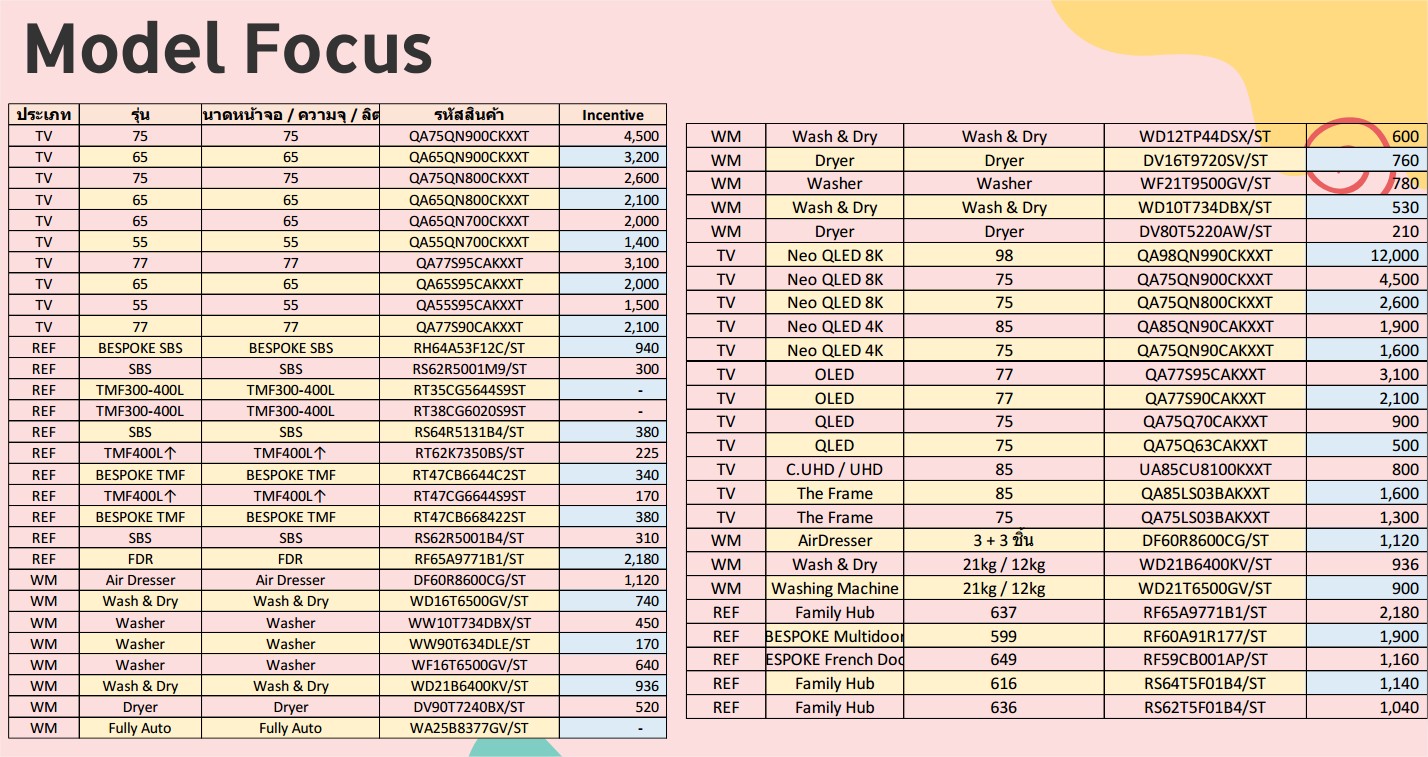This screenshot has width=1428, height=757.
Task: Click the "Model Focus" slide title
Action: 228,48
